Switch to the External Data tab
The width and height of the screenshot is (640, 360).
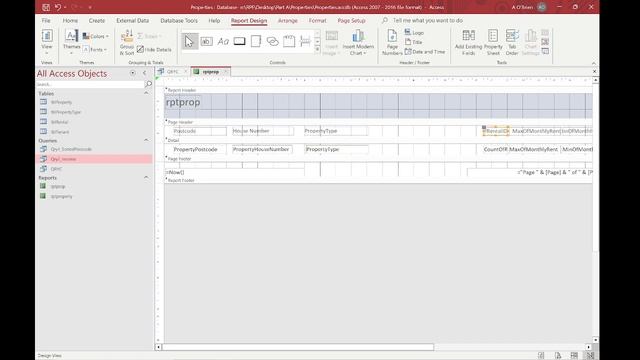click(133, 20)
